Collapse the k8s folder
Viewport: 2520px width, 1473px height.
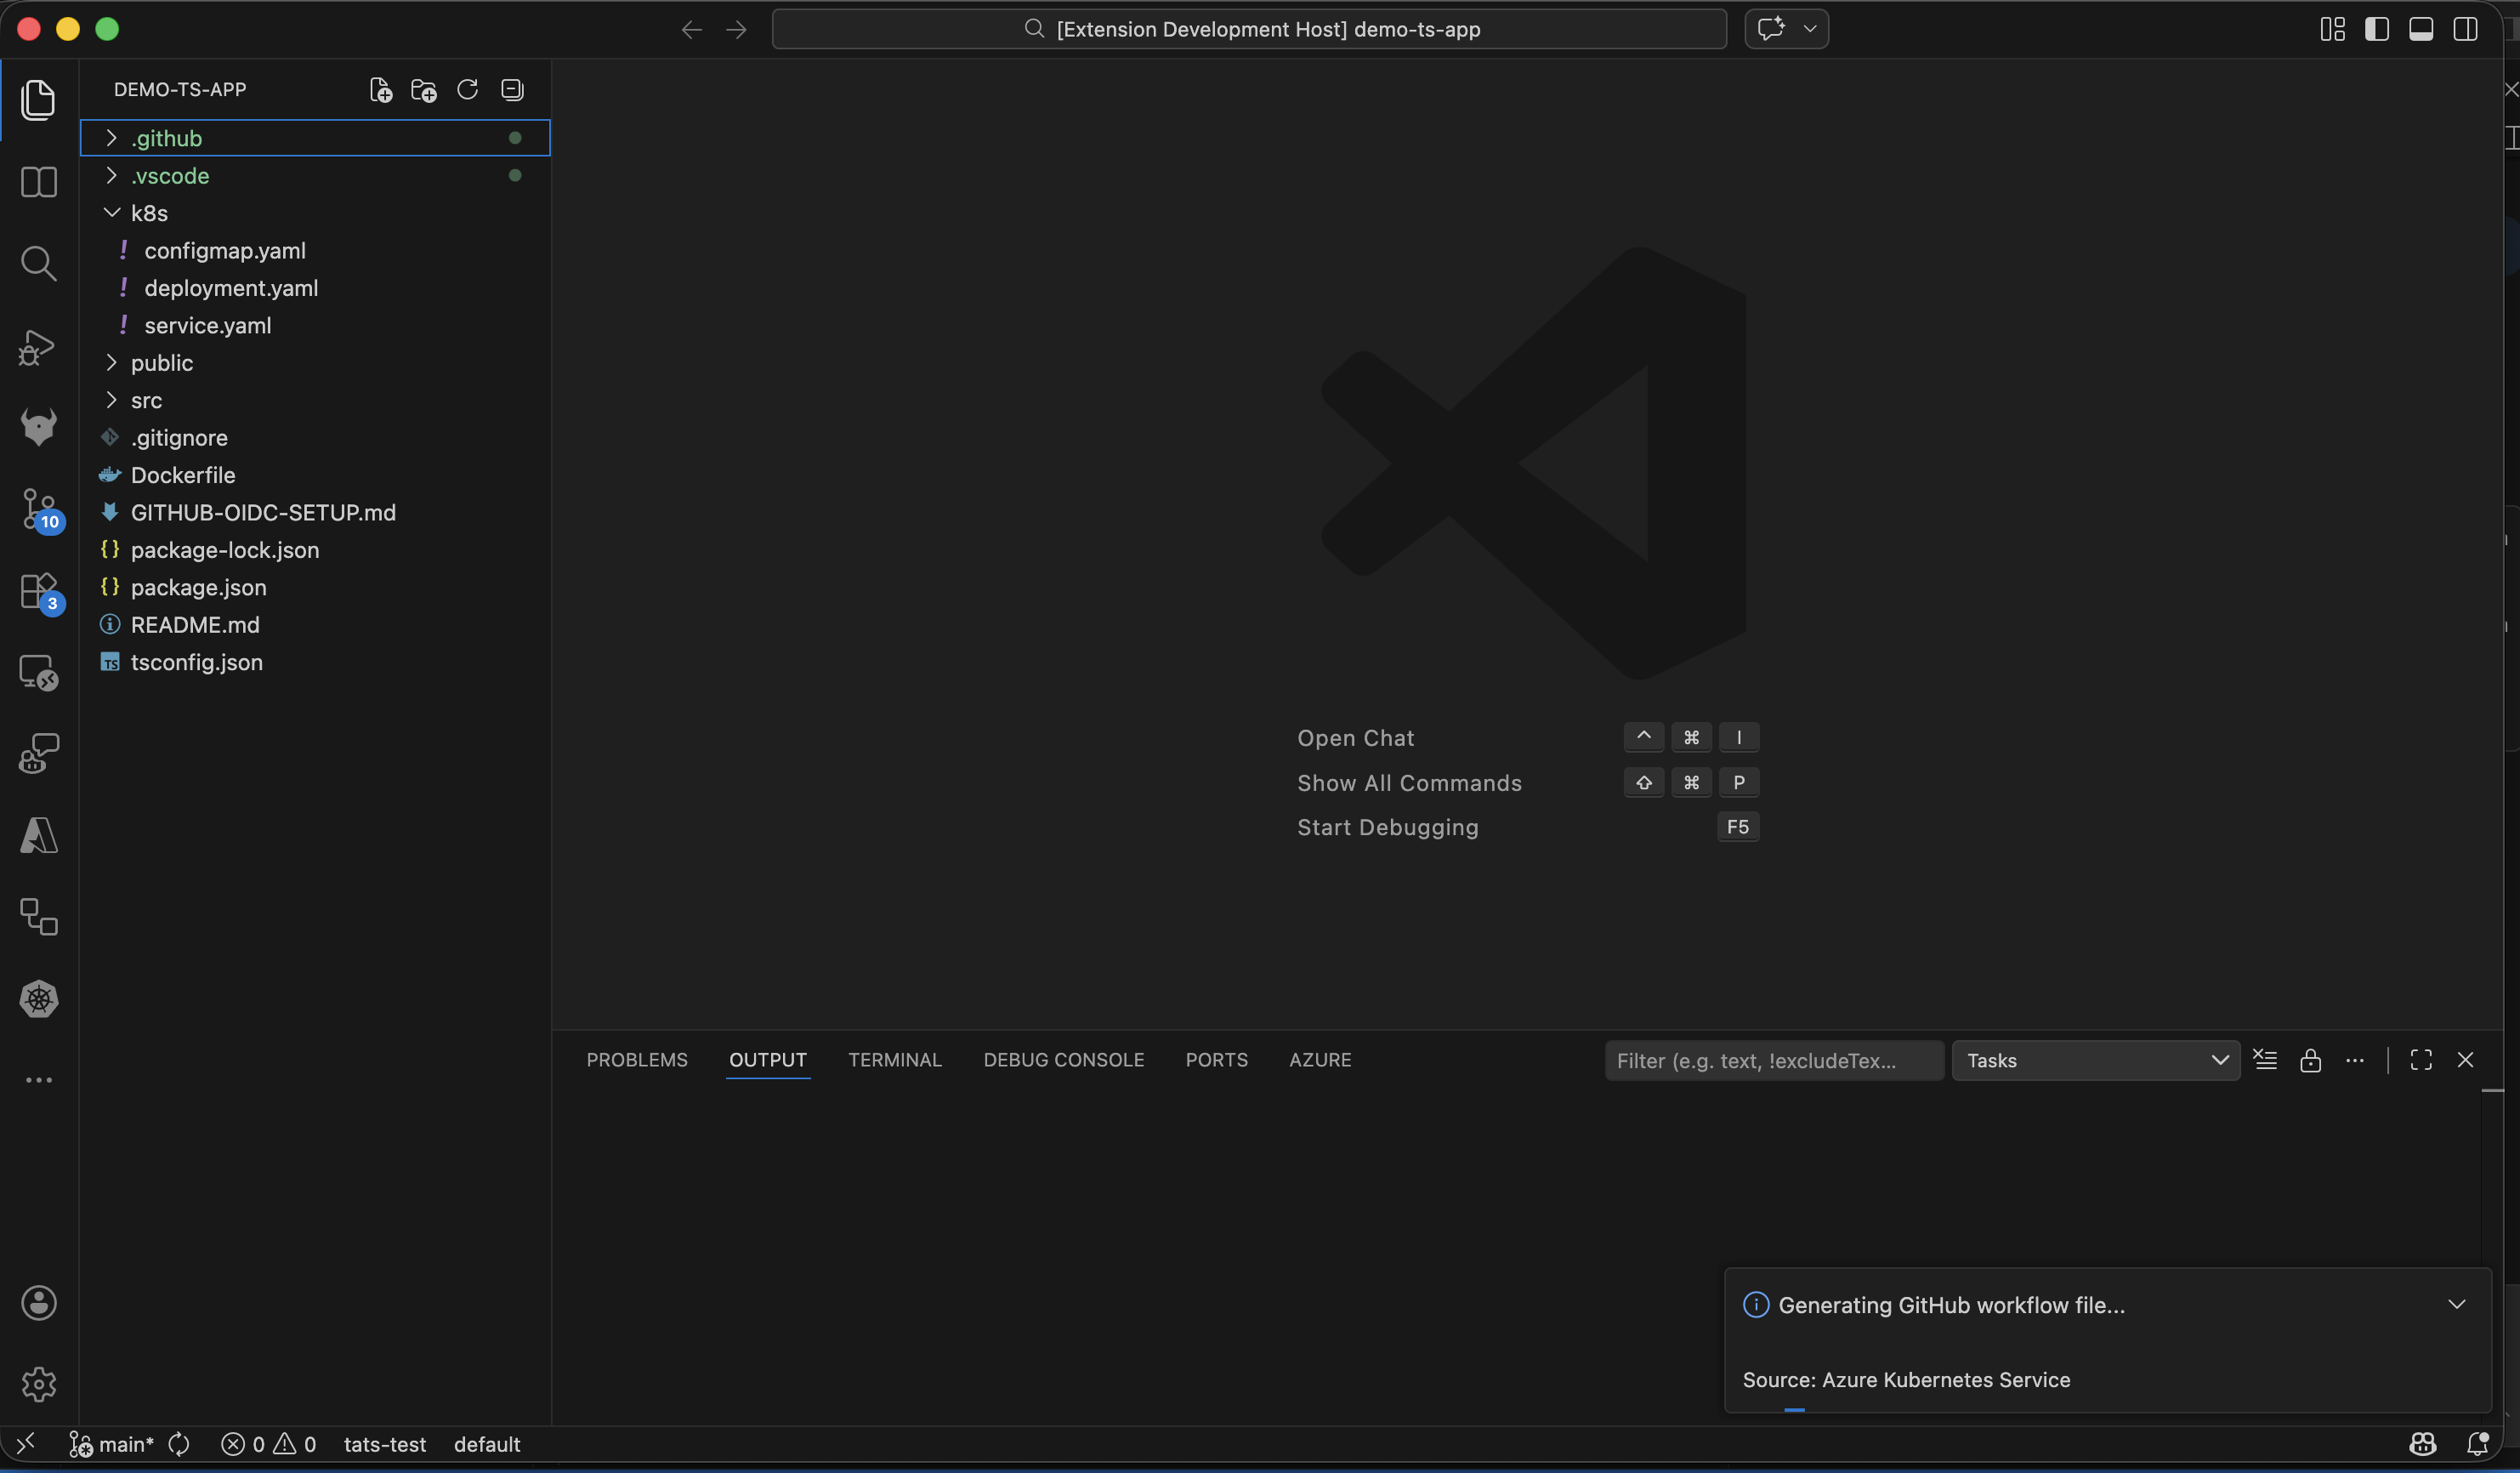(x=150, y=213)
